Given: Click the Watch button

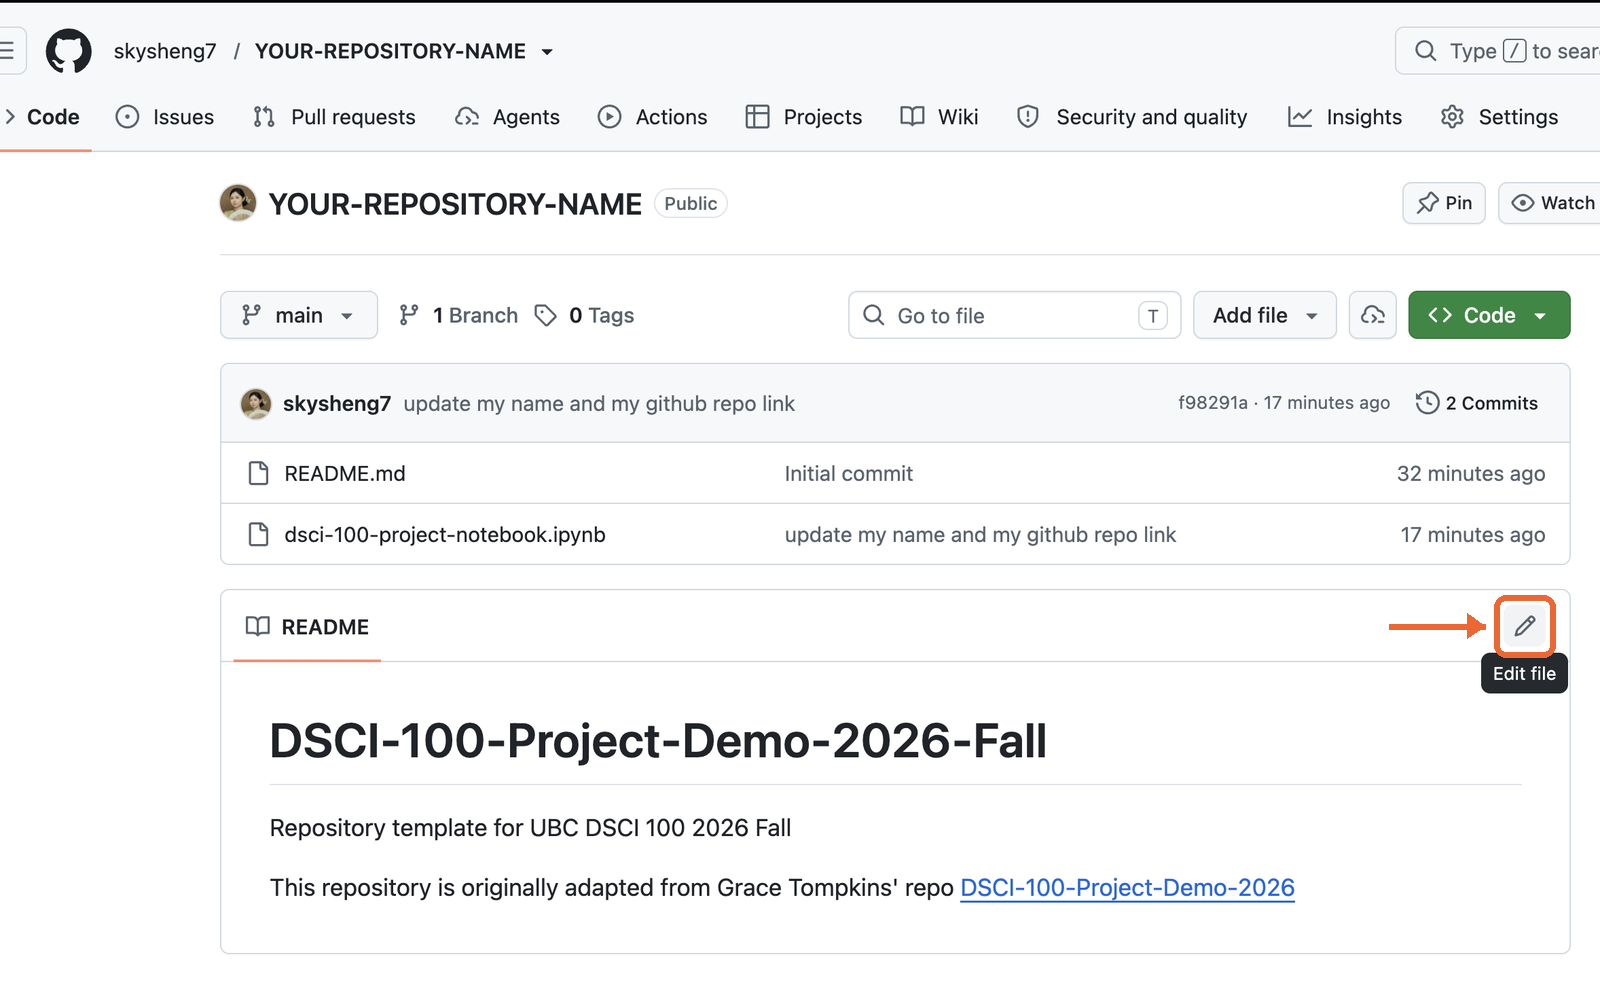Looking at the screenshot, I should [1550, 203].
